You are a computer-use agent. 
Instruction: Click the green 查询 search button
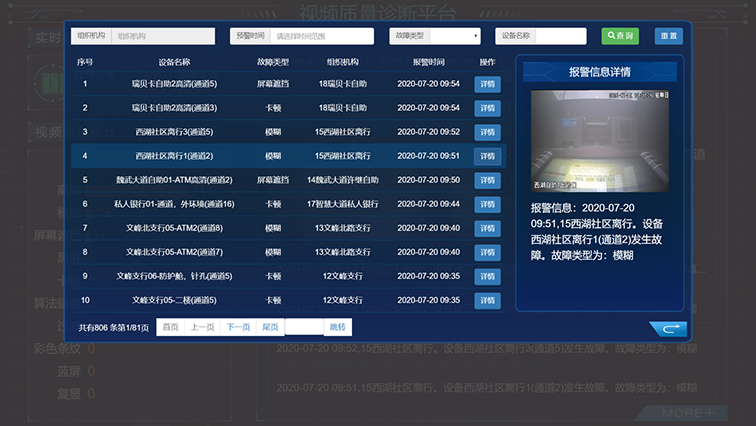620,36
